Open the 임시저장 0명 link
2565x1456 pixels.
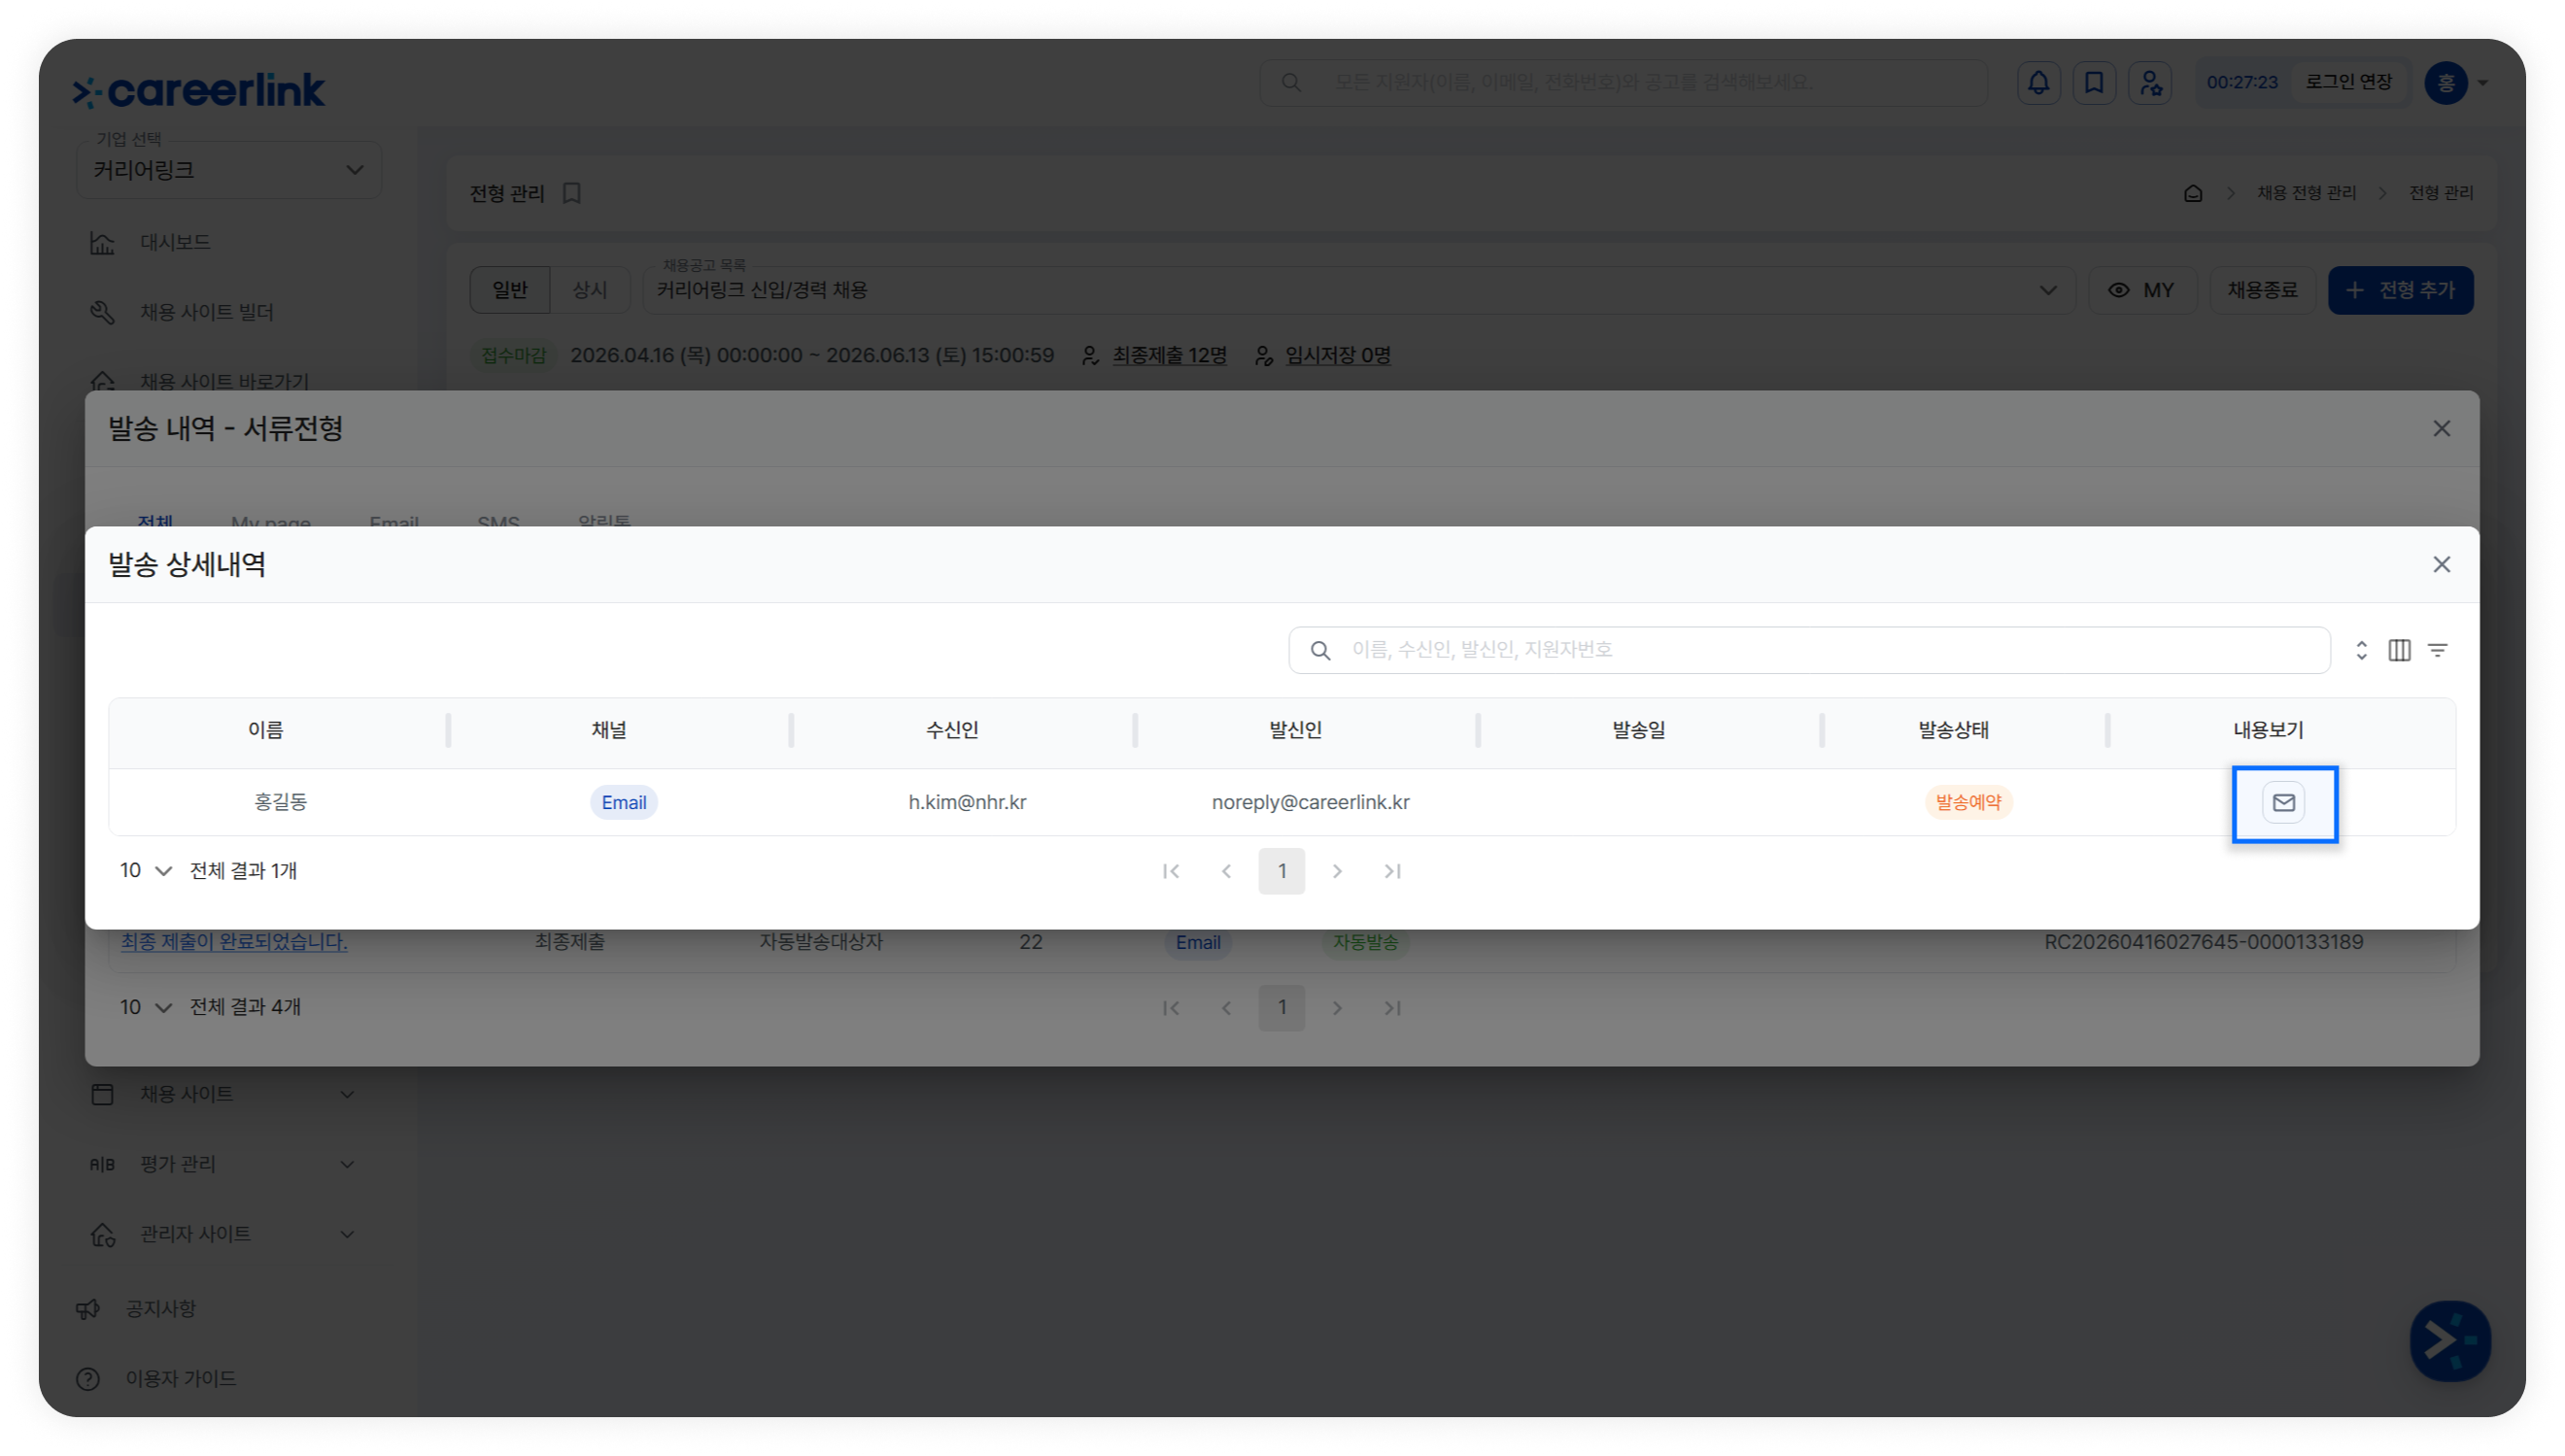1337,356
